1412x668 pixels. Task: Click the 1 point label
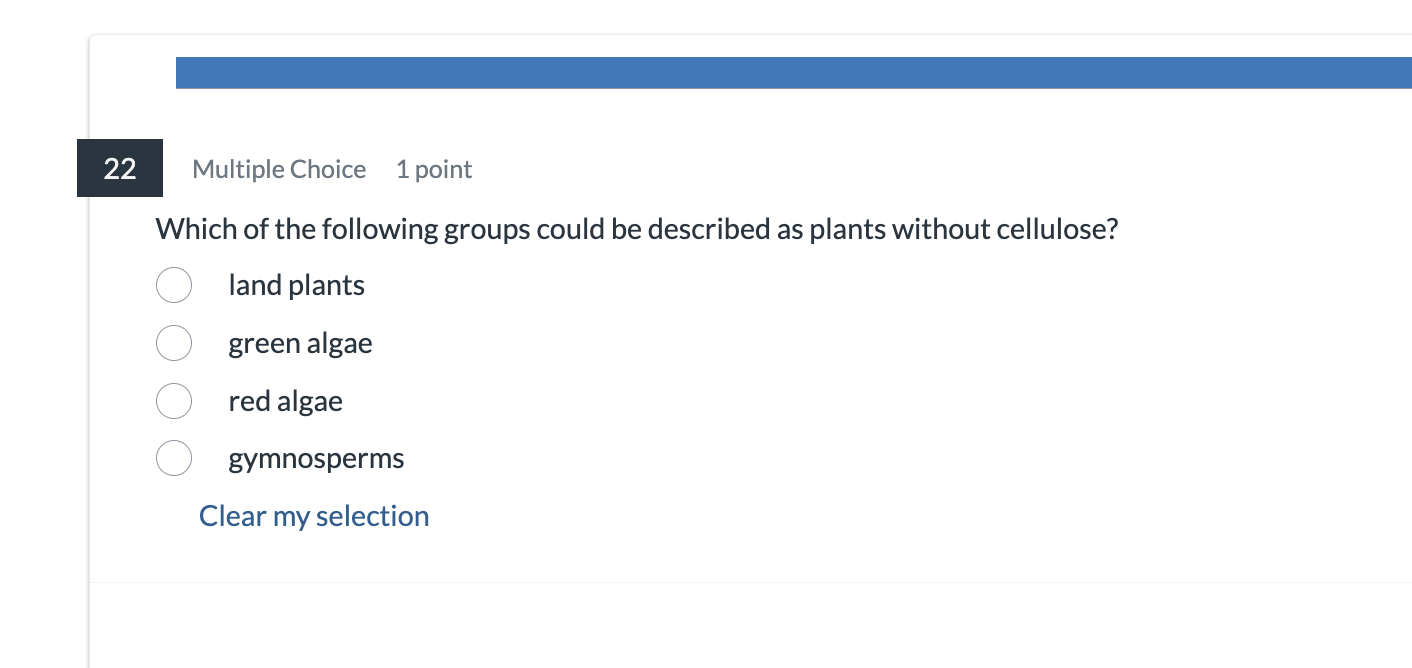[x=434, y=169]
